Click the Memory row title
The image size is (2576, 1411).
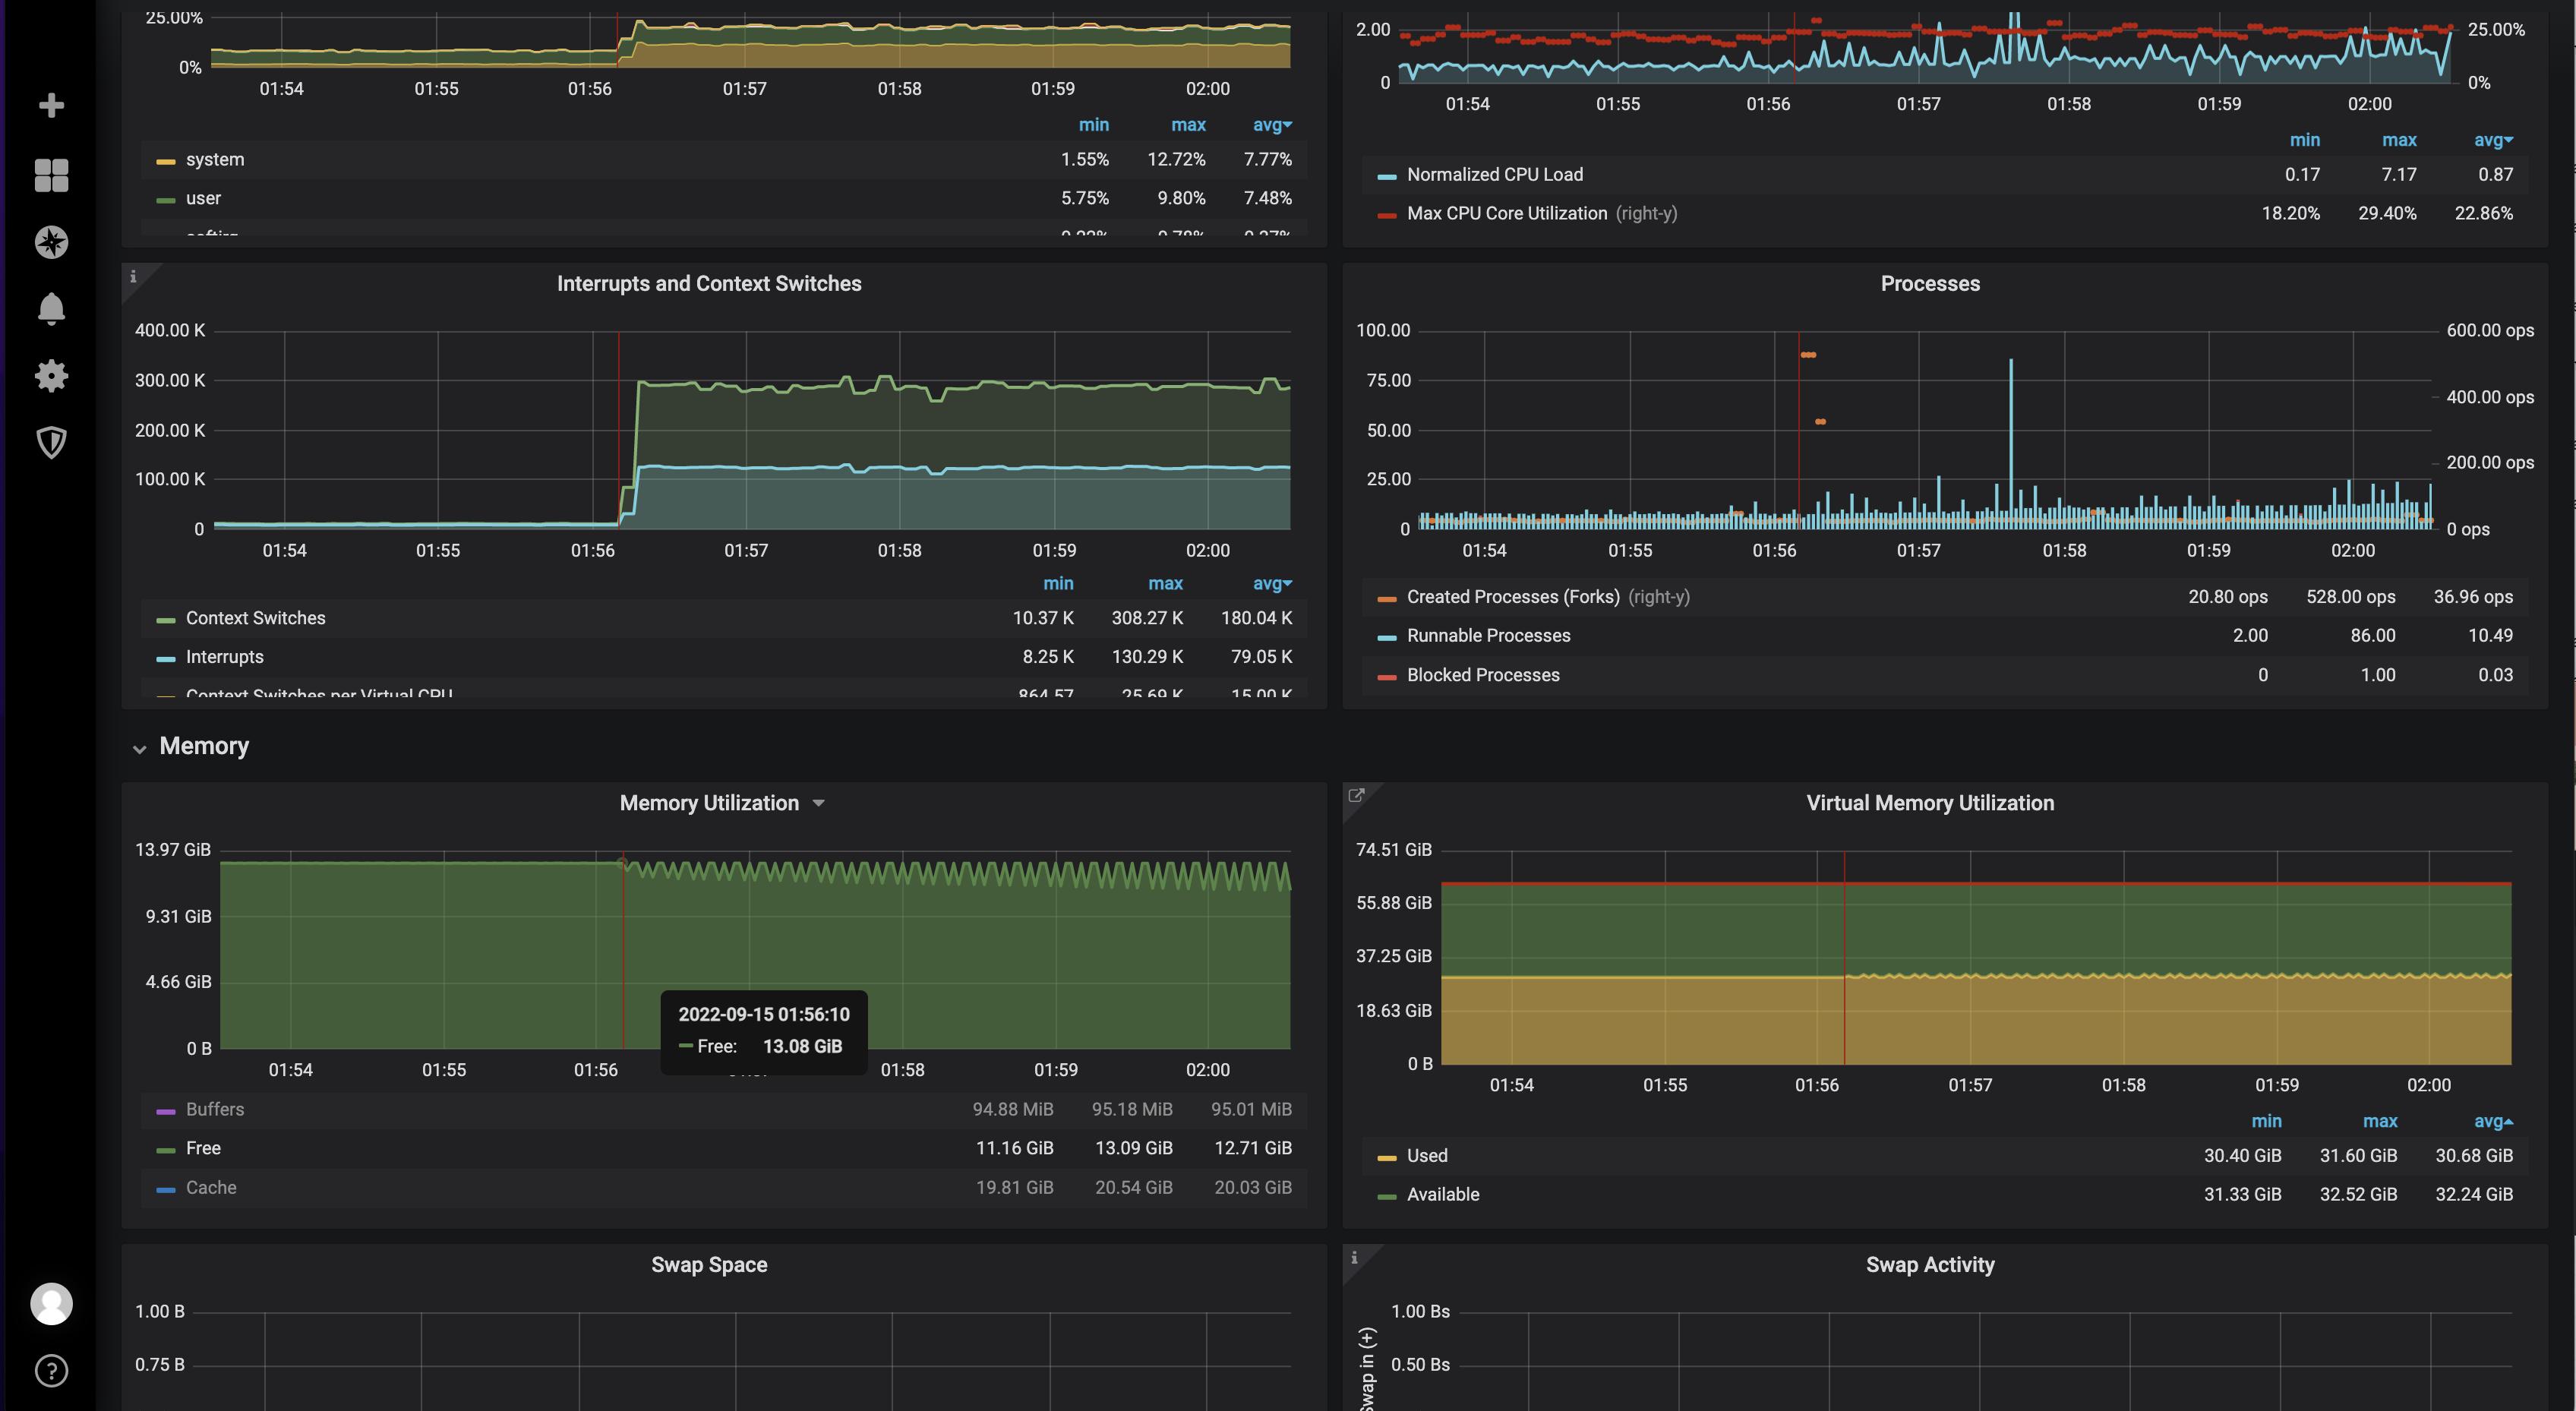pyautogui.click(x=204, y=746)
